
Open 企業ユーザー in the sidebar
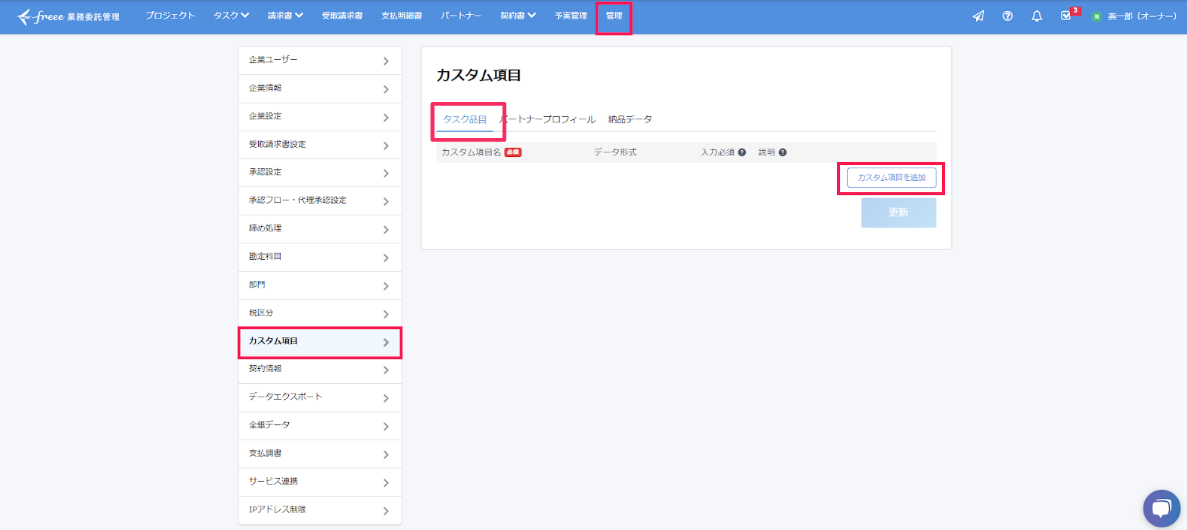(319, 61)
